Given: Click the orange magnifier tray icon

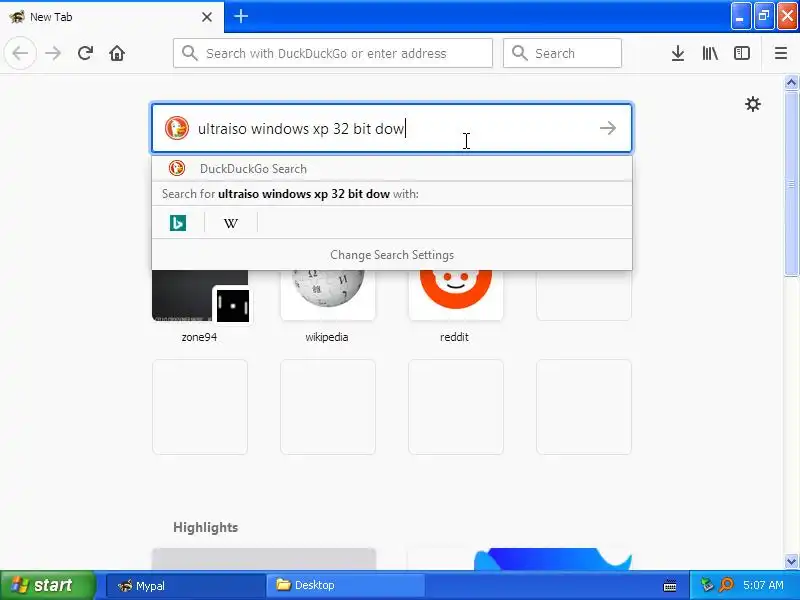Looking at the screenshot, I should pyautogui.click(x=726, y=585).
